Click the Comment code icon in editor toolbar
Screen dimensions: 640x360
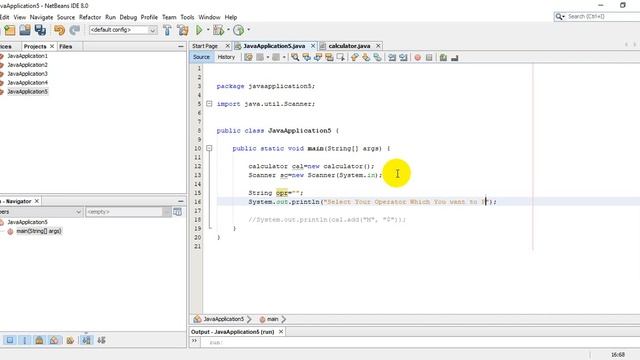[x=443, y=58]
